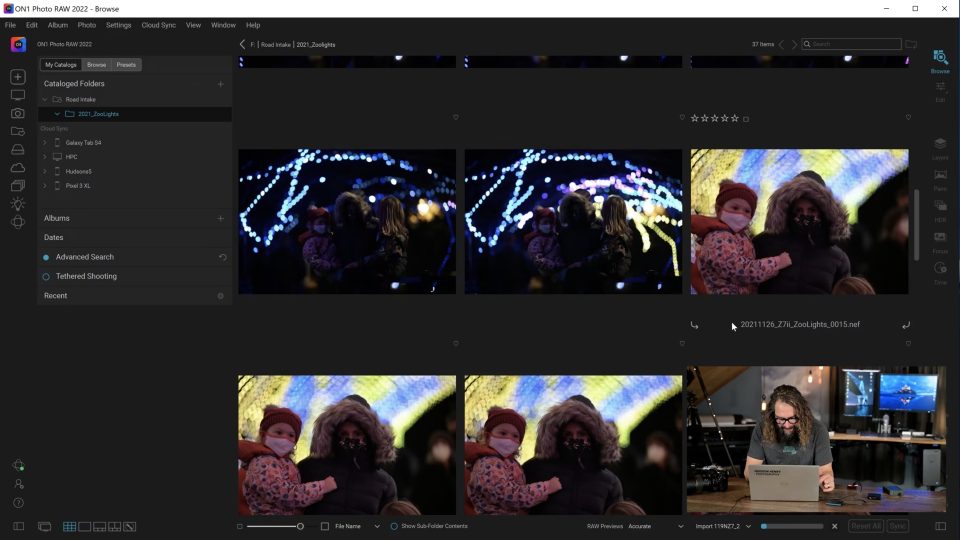Expand the HPC device entry
Screen dimensions: 960x540
[x=45, y=157]
